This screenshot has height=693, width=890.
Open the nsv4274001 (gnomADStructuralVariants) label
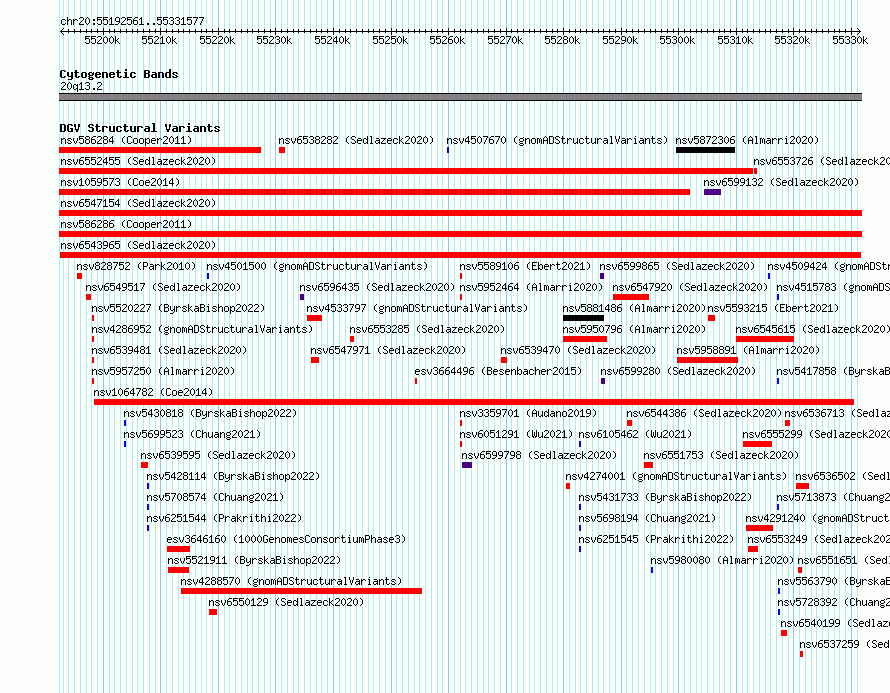click(676, 476)
